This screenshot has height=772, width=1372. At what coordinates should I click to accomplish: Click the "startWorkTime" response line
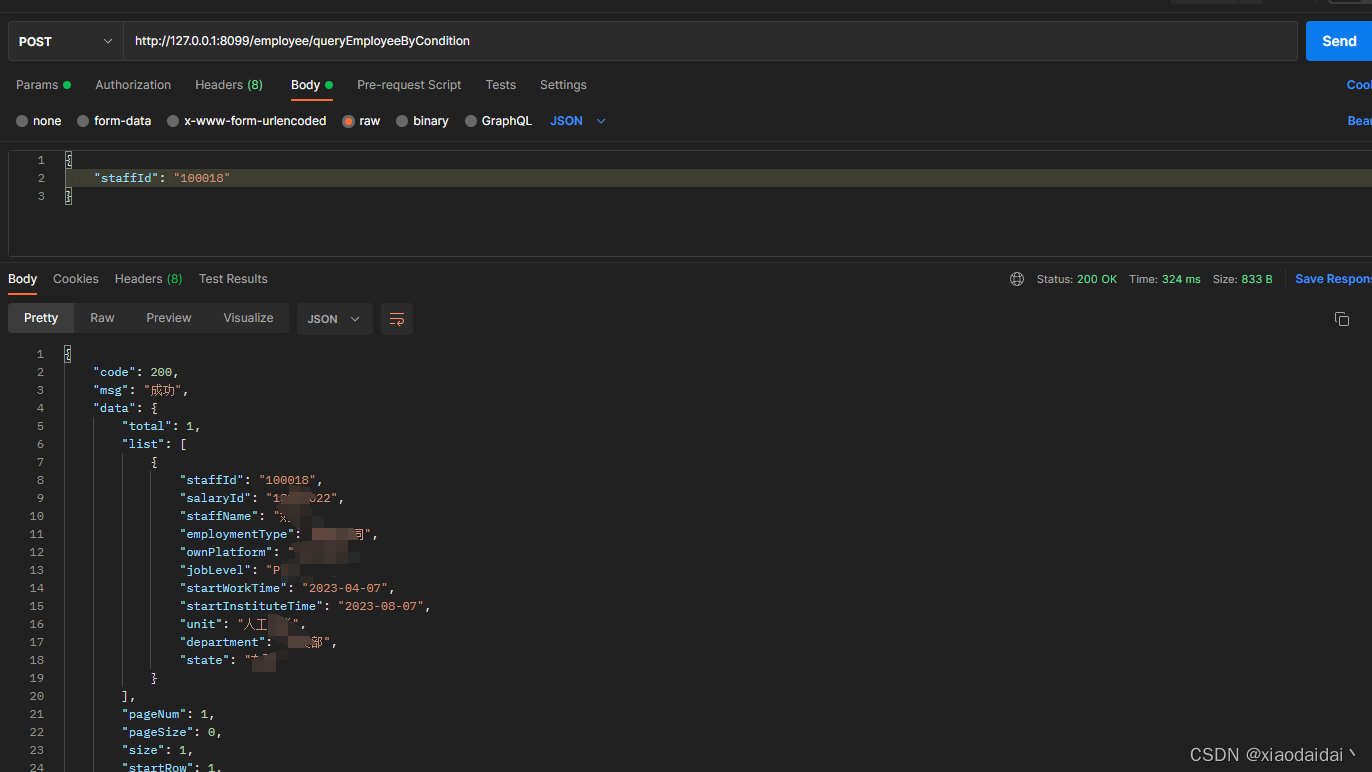(287, 588)
